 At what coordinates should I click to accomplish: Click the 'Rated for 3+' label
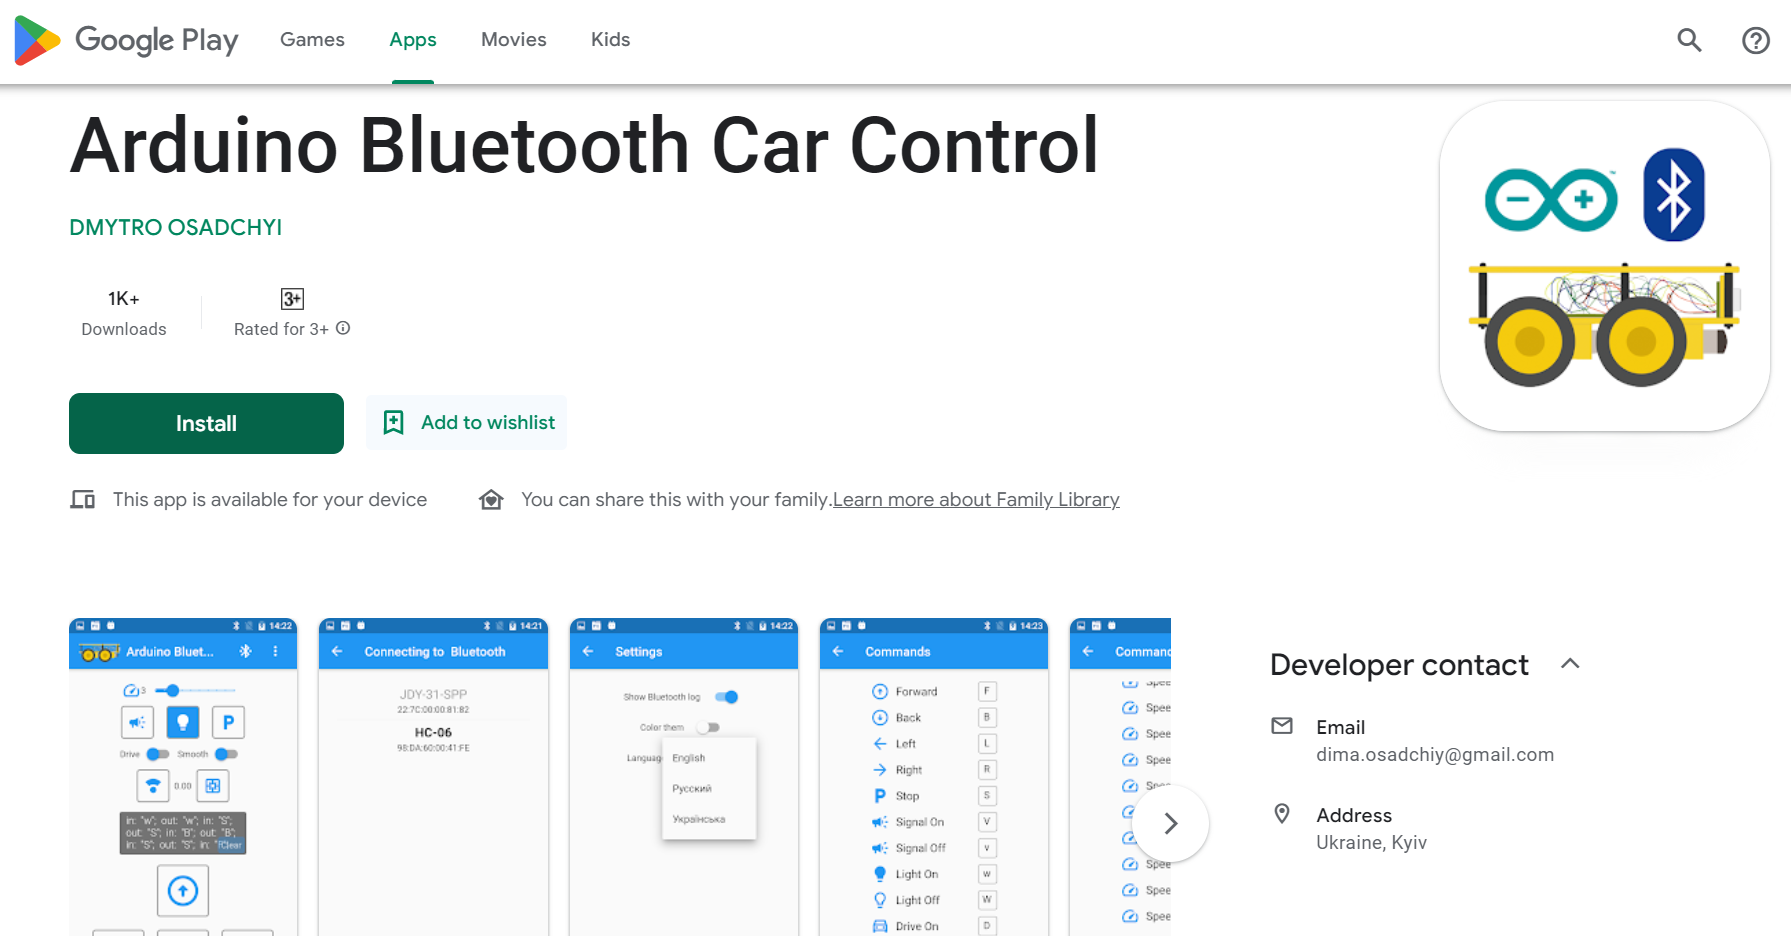(281, 329)
